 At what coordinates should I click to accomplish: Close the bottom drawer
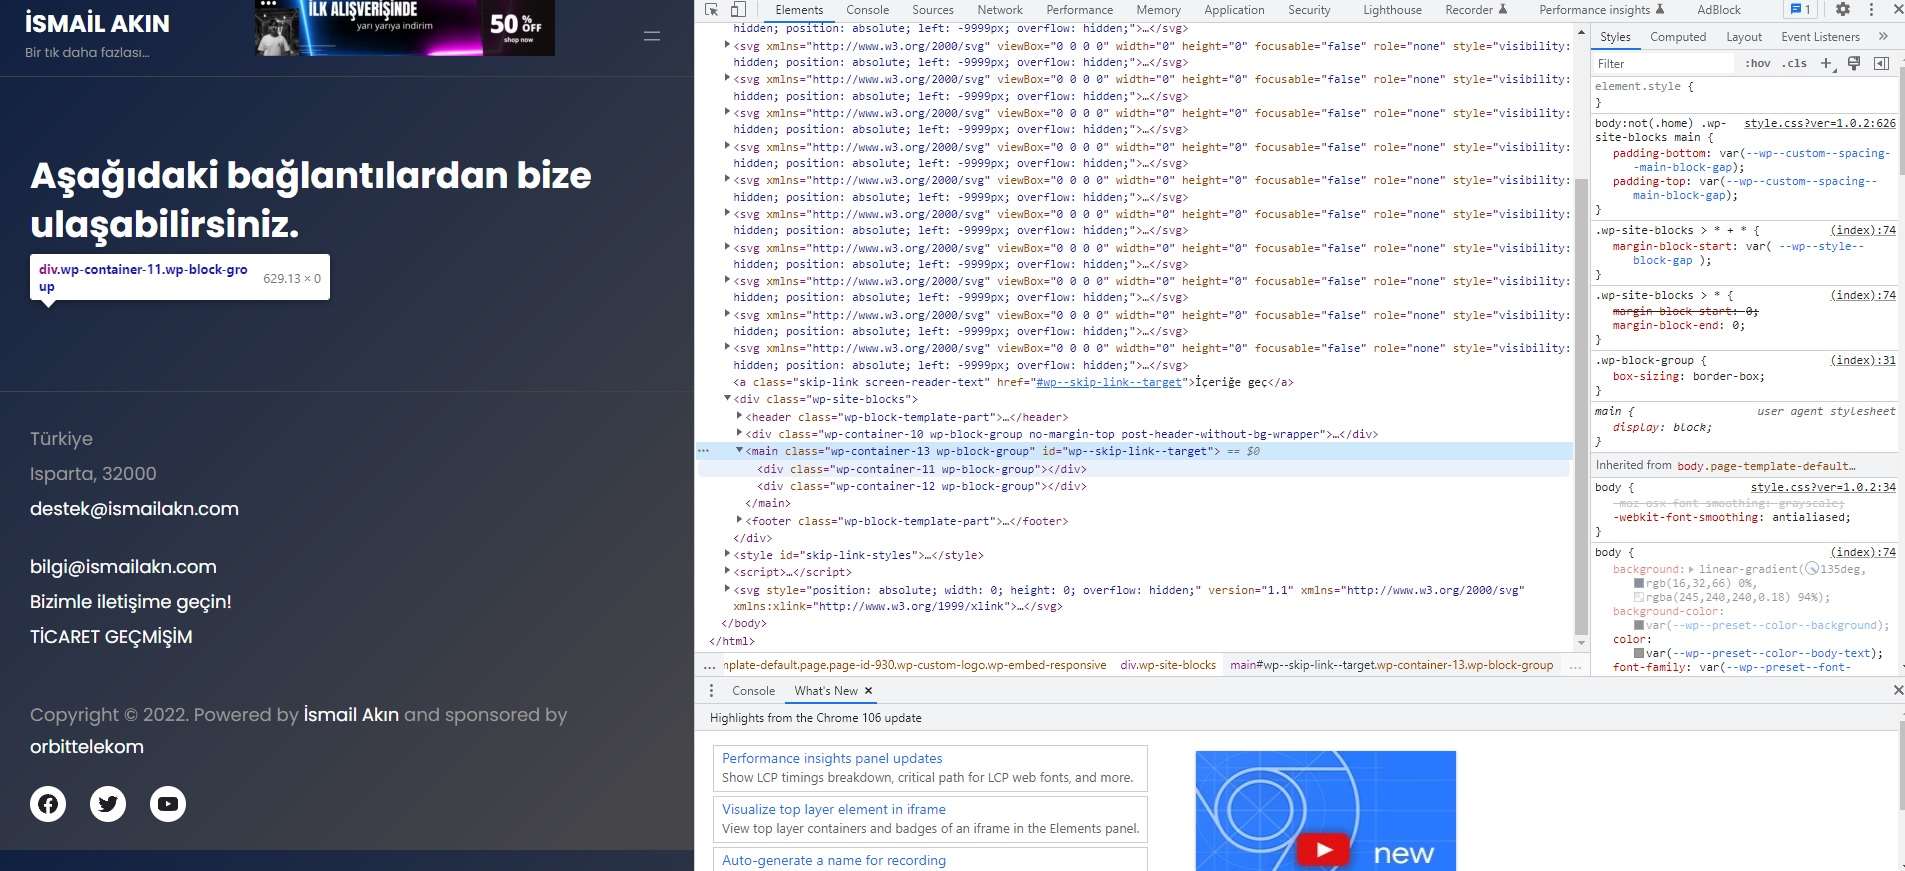(1898, 690)
